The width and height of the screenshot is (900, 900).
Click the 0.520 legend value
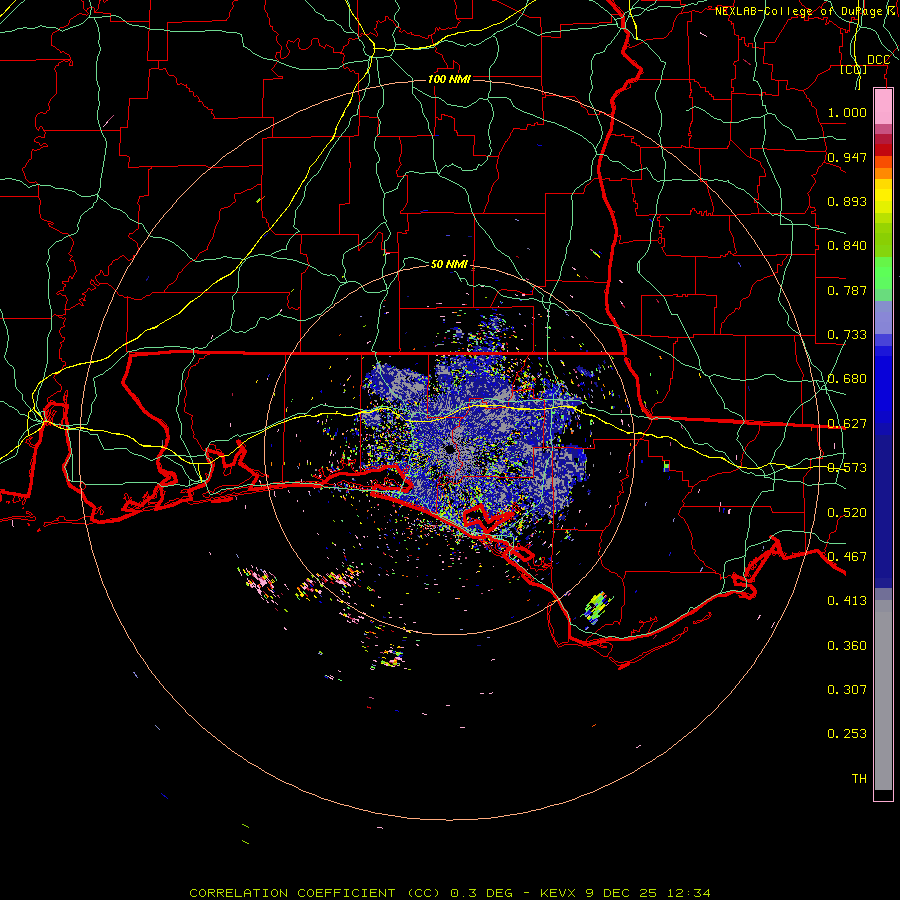pos(847,513)
